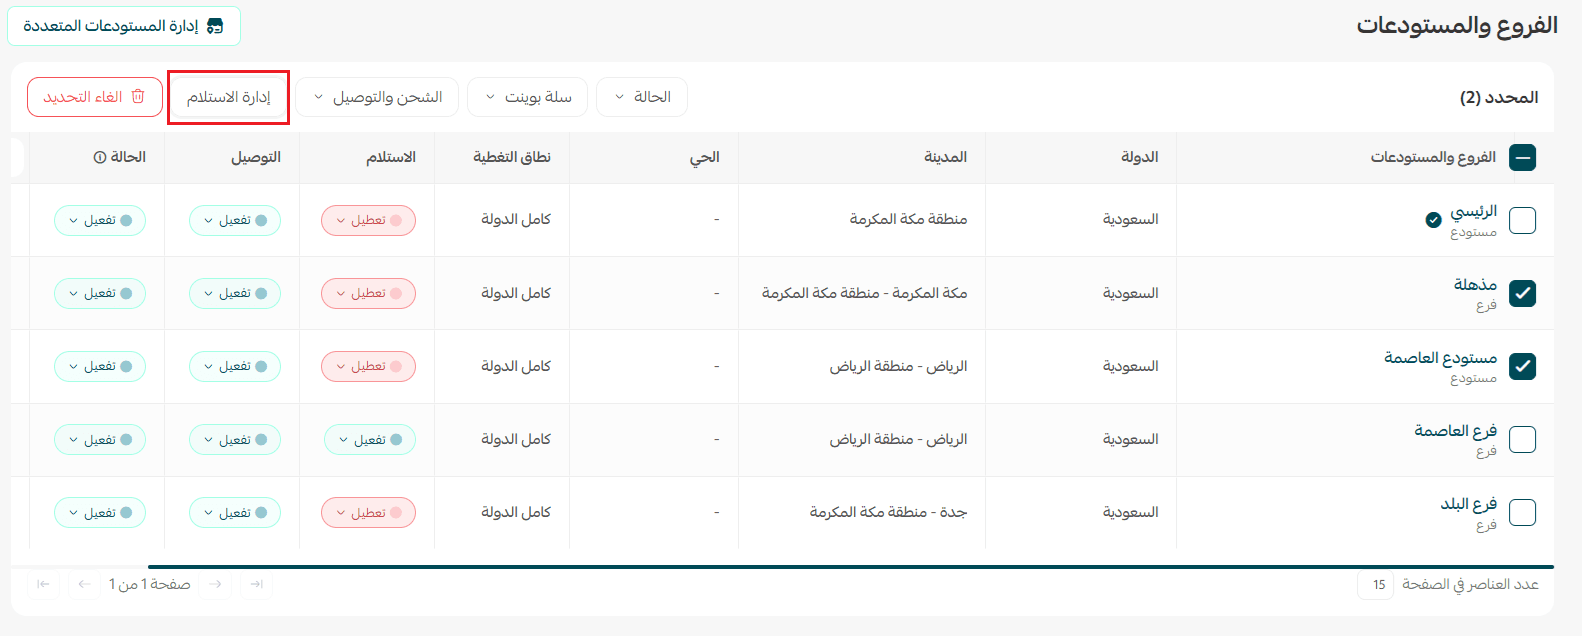Open الحالة status dropdown for فرع البلد
Image resolution: width=1582 pixels, height=636 pixels.
pos(100,512)
